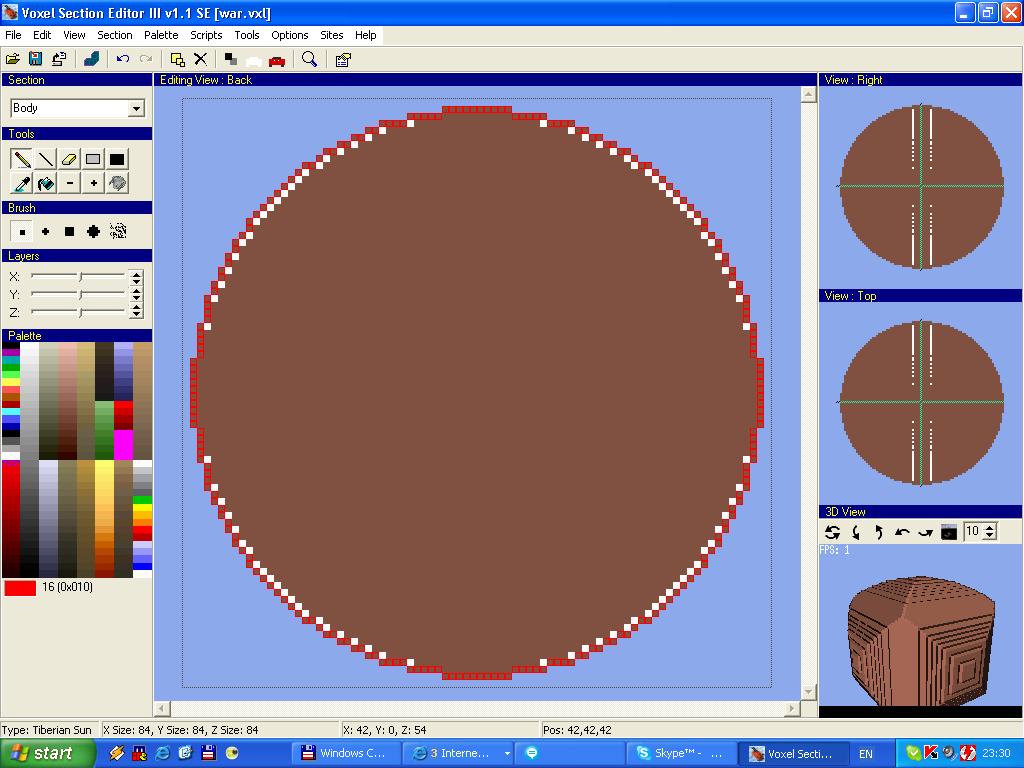Open the Scripts menu

point(206,35)
